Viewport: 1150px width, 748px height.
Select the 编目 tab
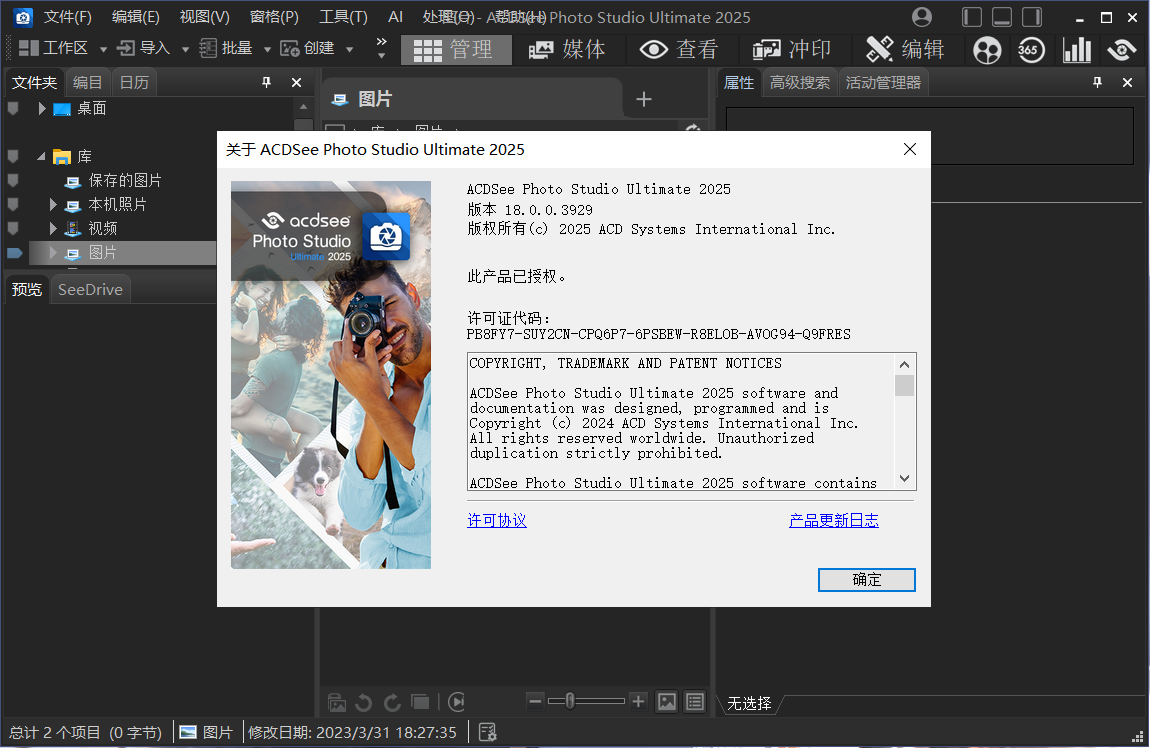point(87,83)
